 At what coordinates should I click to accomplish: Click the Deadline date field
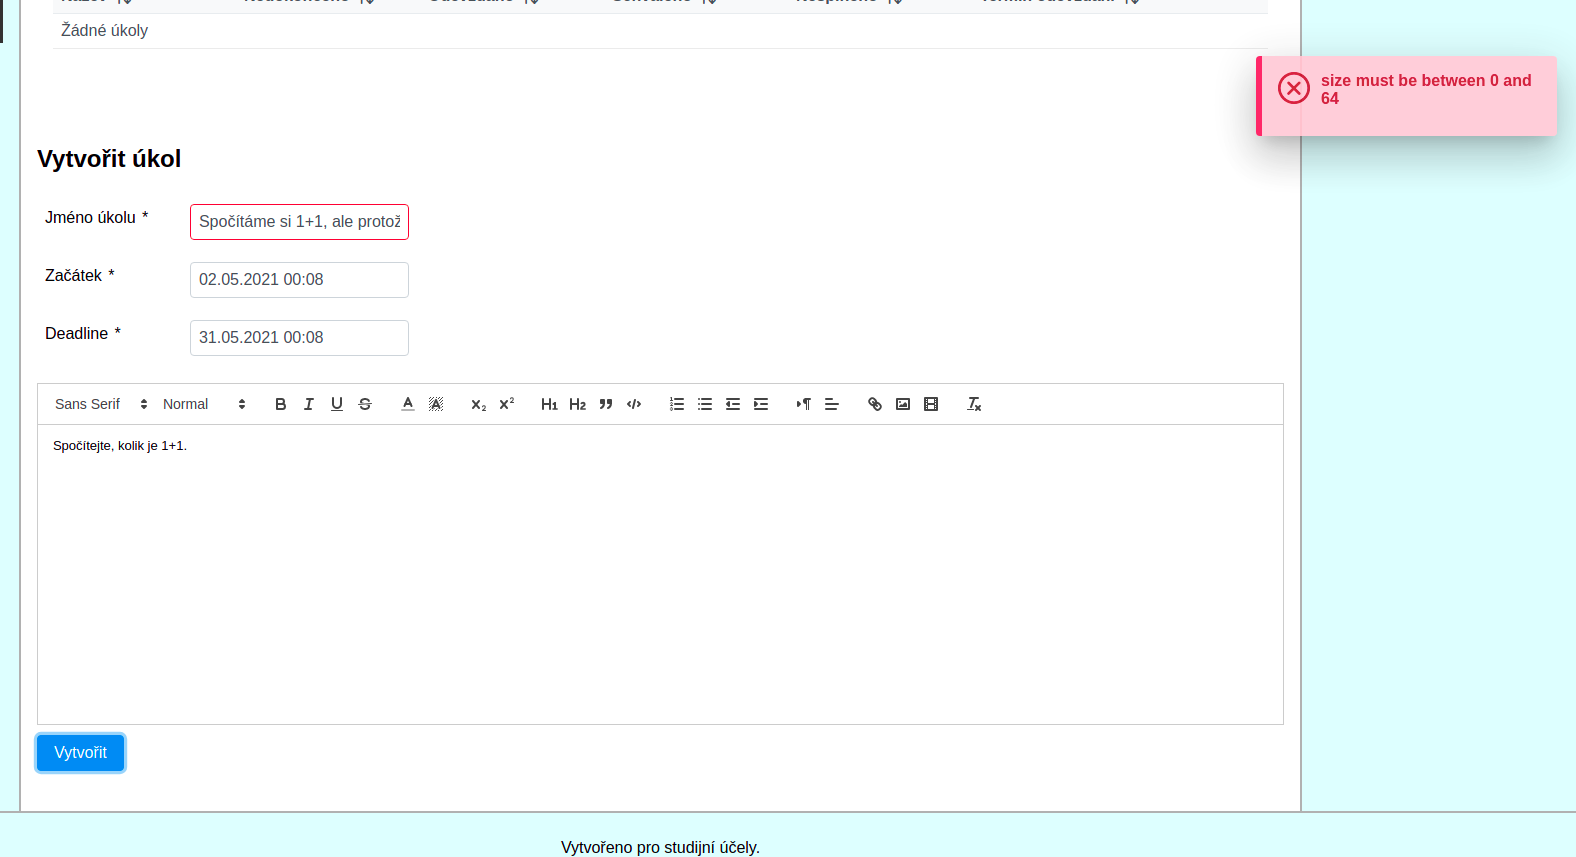click(x=299, y=338)
